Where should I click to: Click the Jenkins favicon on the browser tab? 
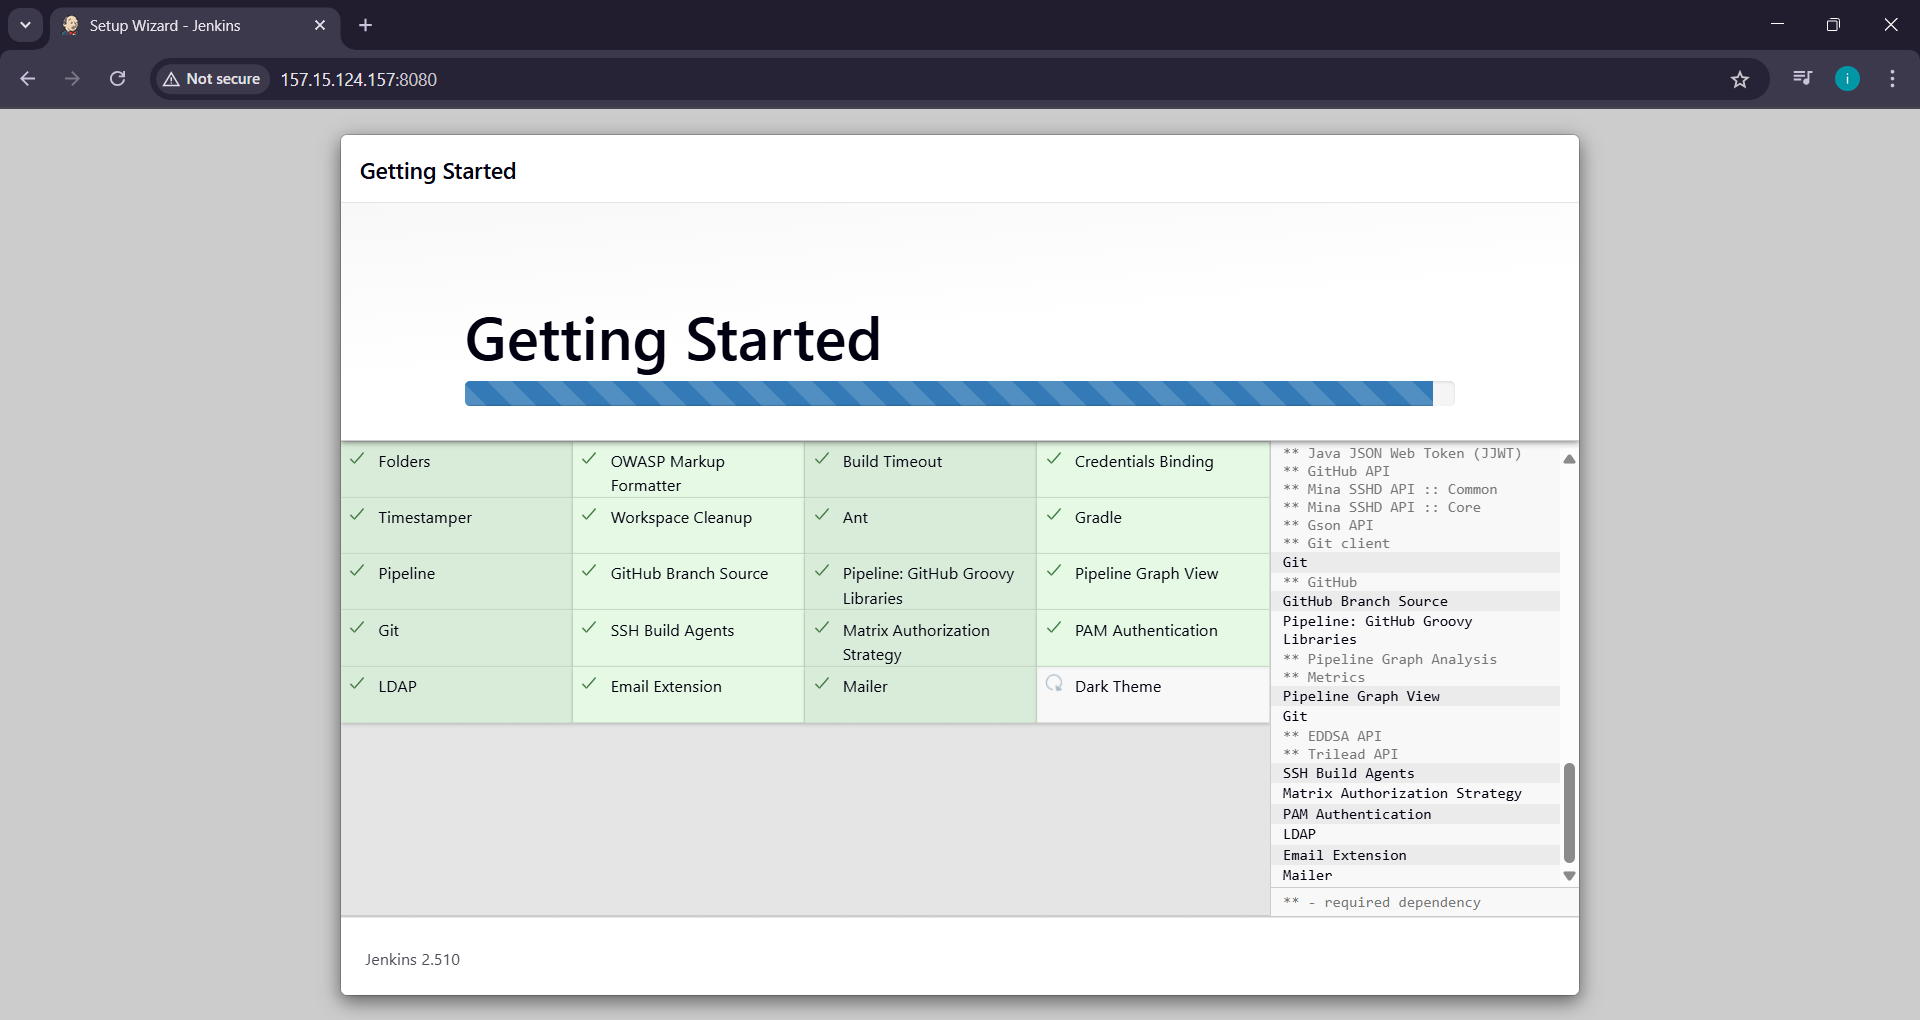70,26
